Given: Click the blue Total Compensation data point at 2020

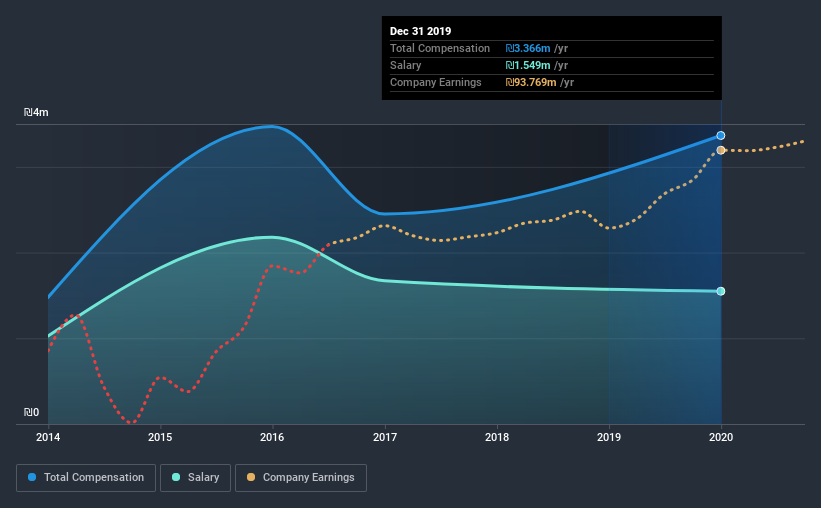Looking at the screenshot, I should 720,136.
